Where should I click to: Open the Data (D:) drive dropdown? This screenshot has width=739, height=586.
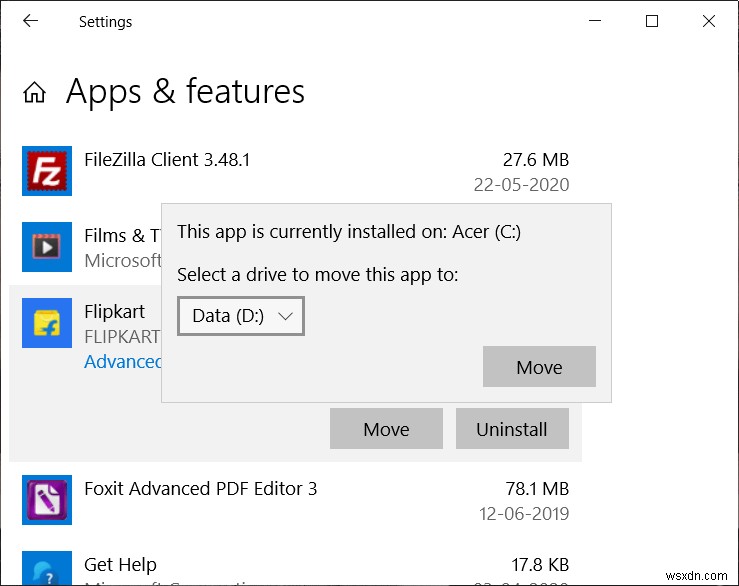click(241, 316)
